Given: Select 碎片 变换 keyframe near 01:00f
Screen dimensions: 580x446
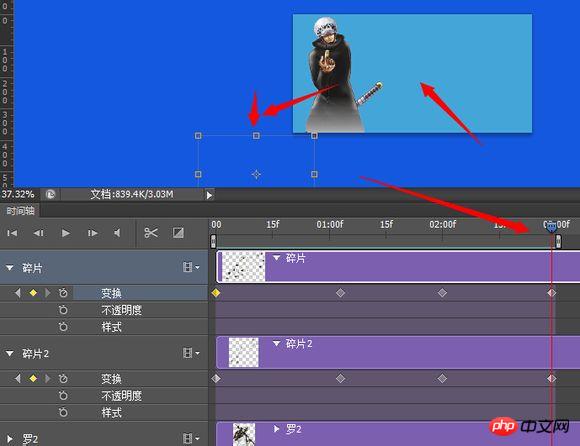Looking at the screenshot, I should pos(341,293).
